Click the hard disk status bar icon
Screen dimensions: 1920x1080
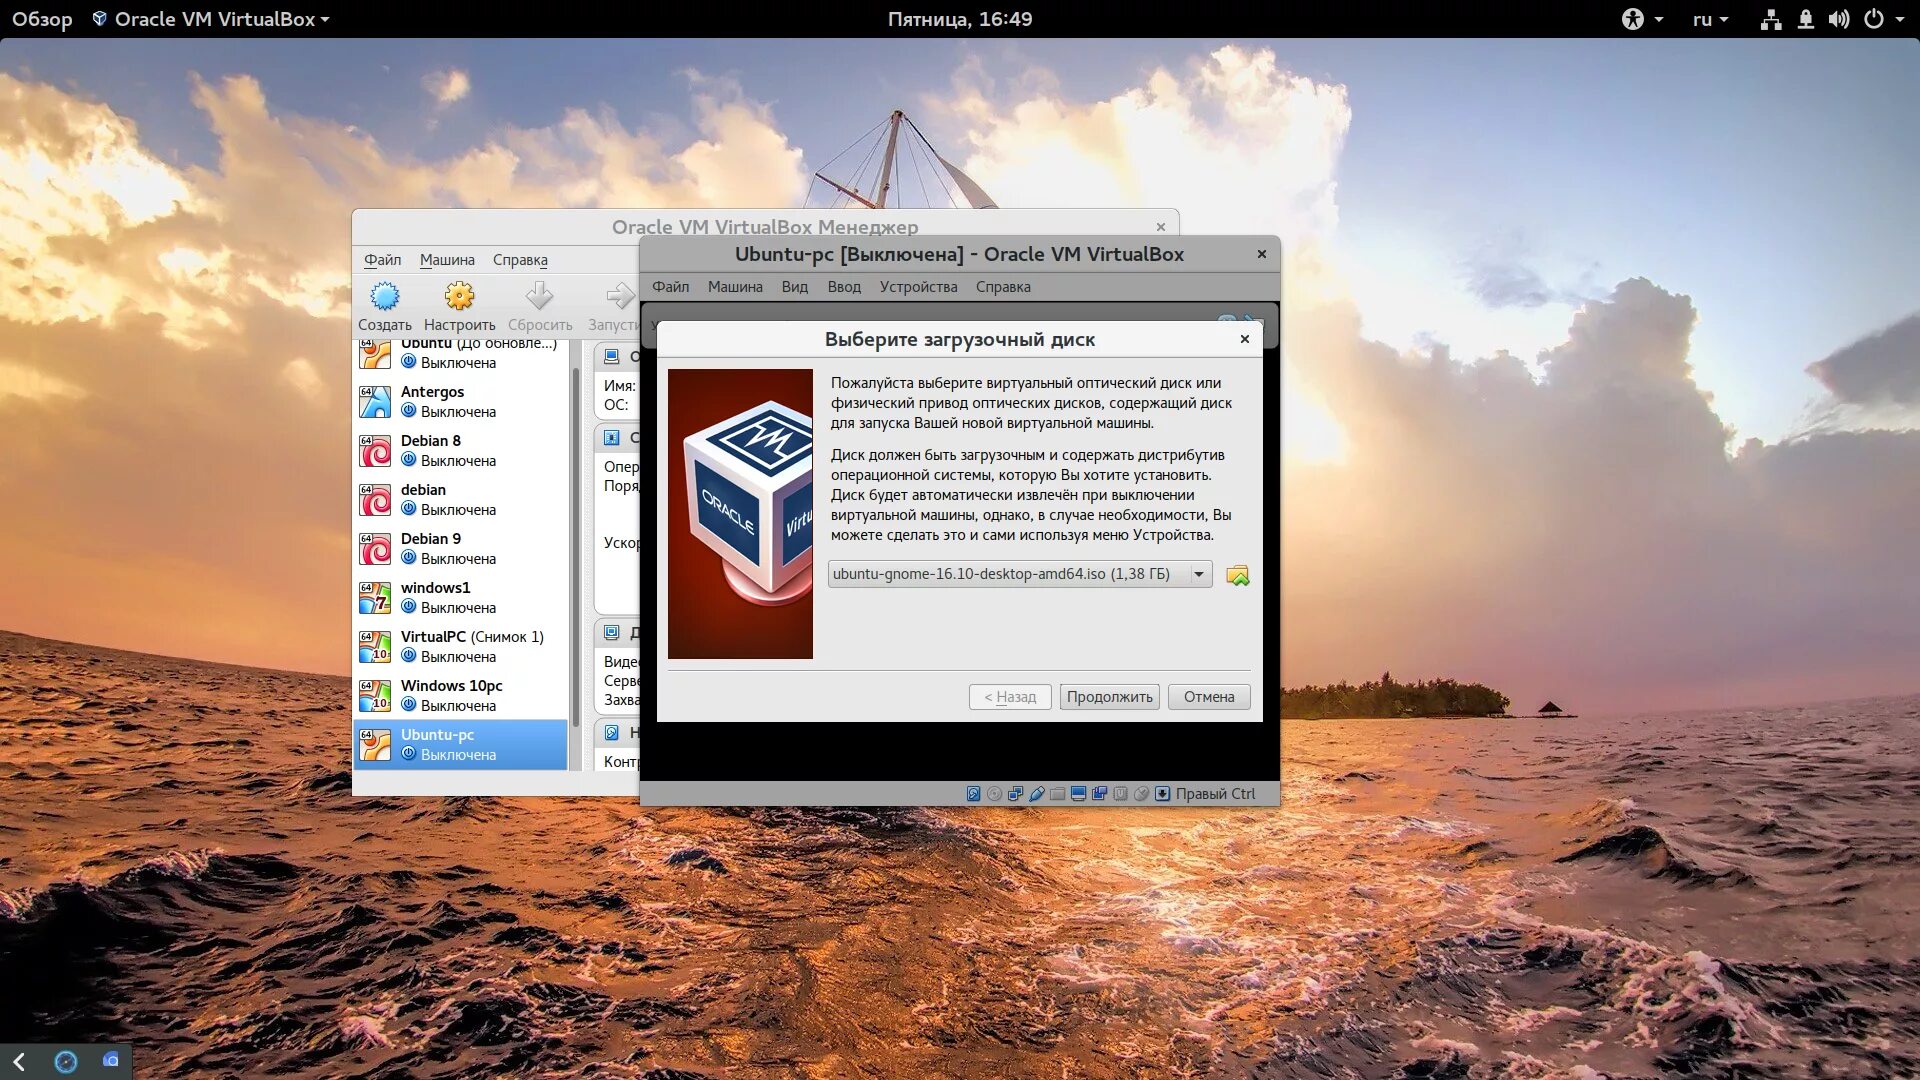point(973,794)
